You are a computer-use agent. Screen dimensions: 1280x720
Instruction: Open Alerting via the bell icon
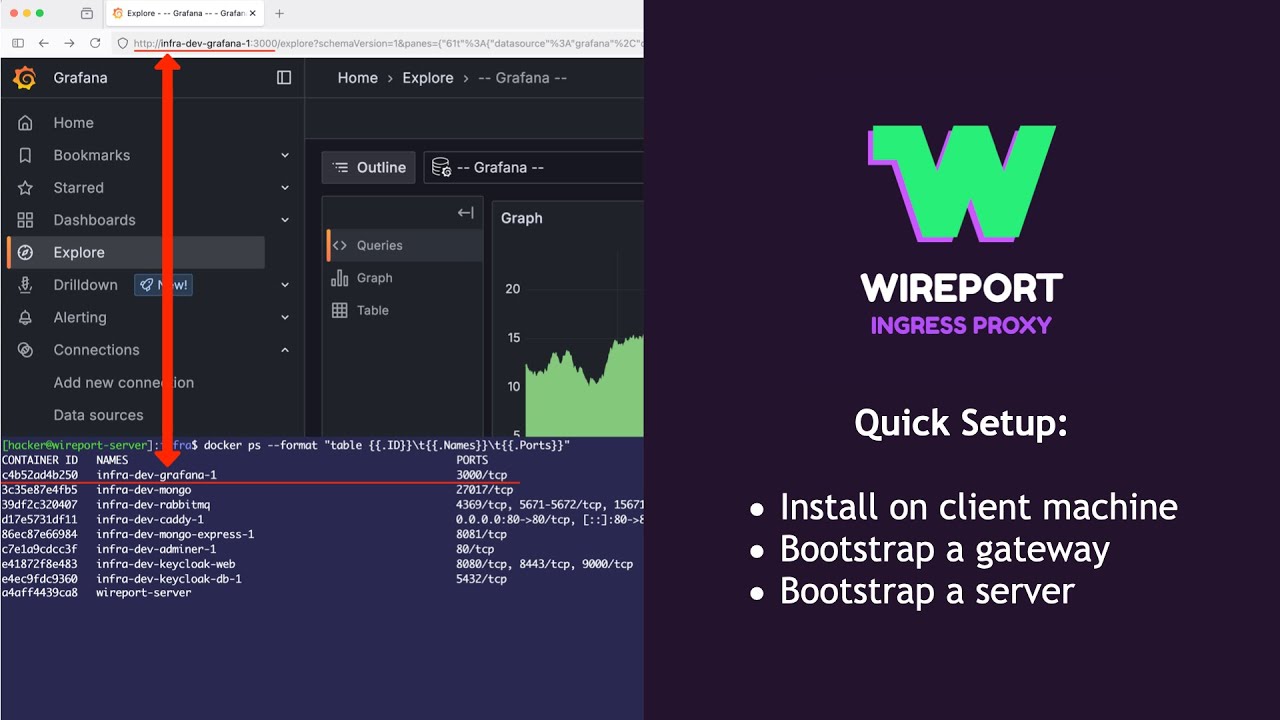(x=27, y=317)
